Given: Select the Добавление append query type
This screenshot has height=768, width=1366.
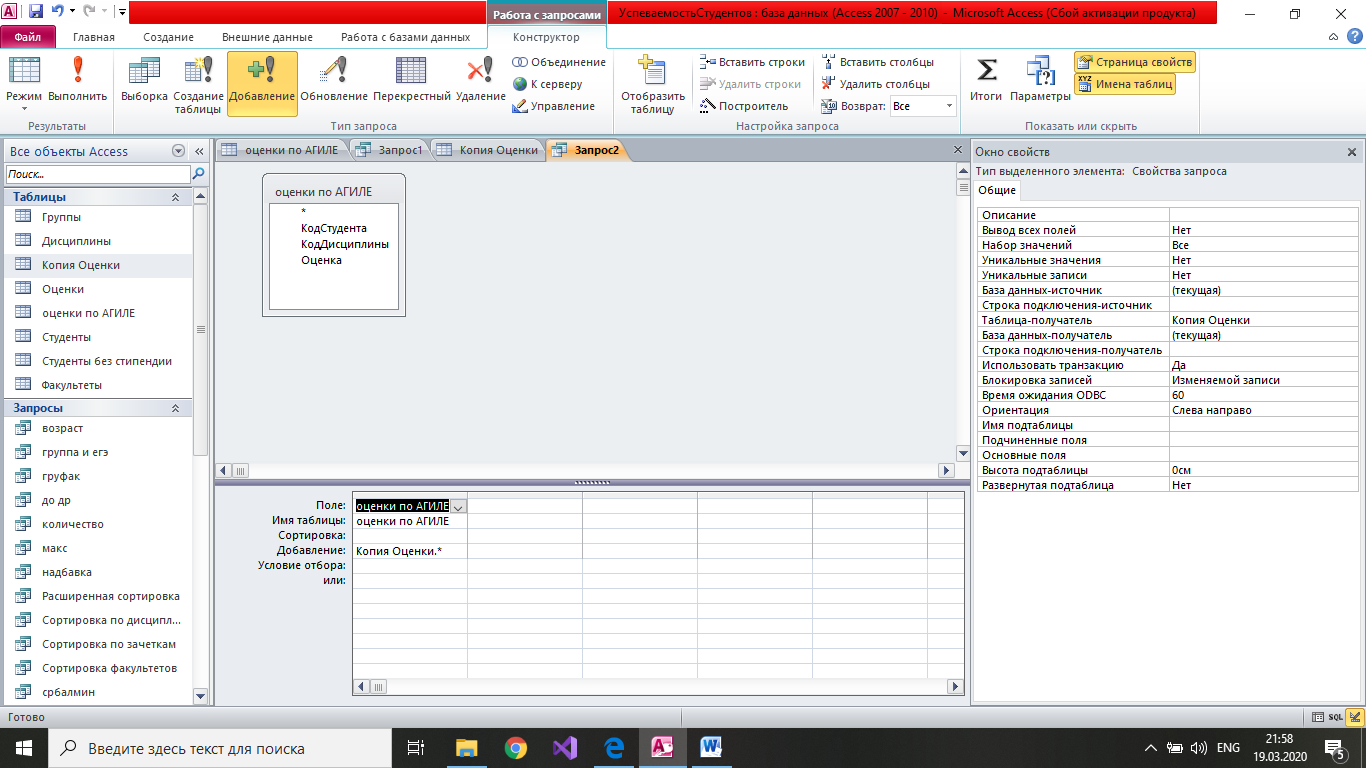Looking at the screenshot, I should (x=262, y=84).
